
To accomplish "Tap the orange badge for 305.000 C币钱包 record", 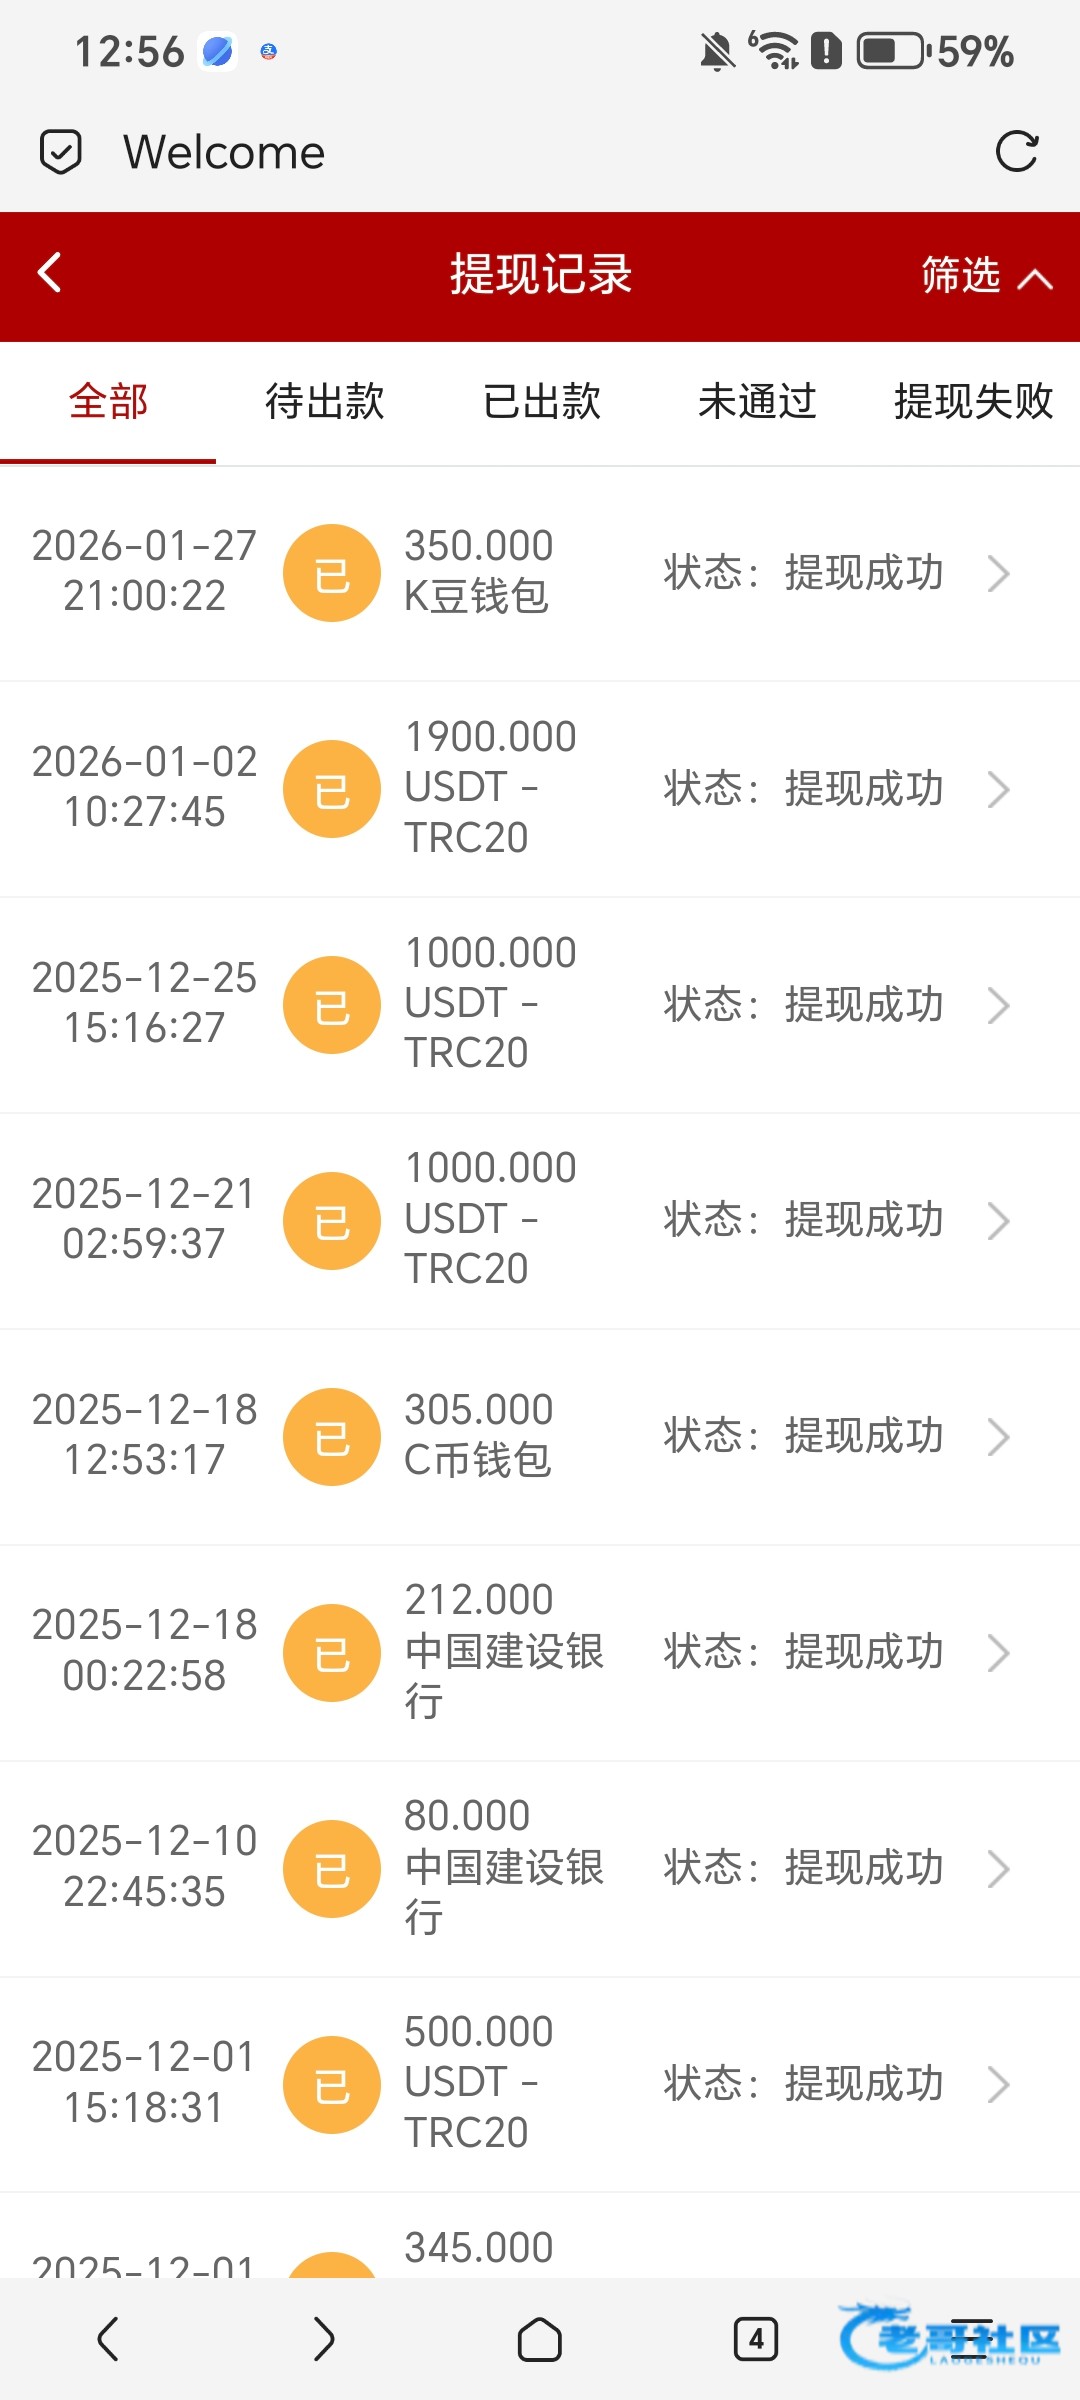I will [332, 1437].
